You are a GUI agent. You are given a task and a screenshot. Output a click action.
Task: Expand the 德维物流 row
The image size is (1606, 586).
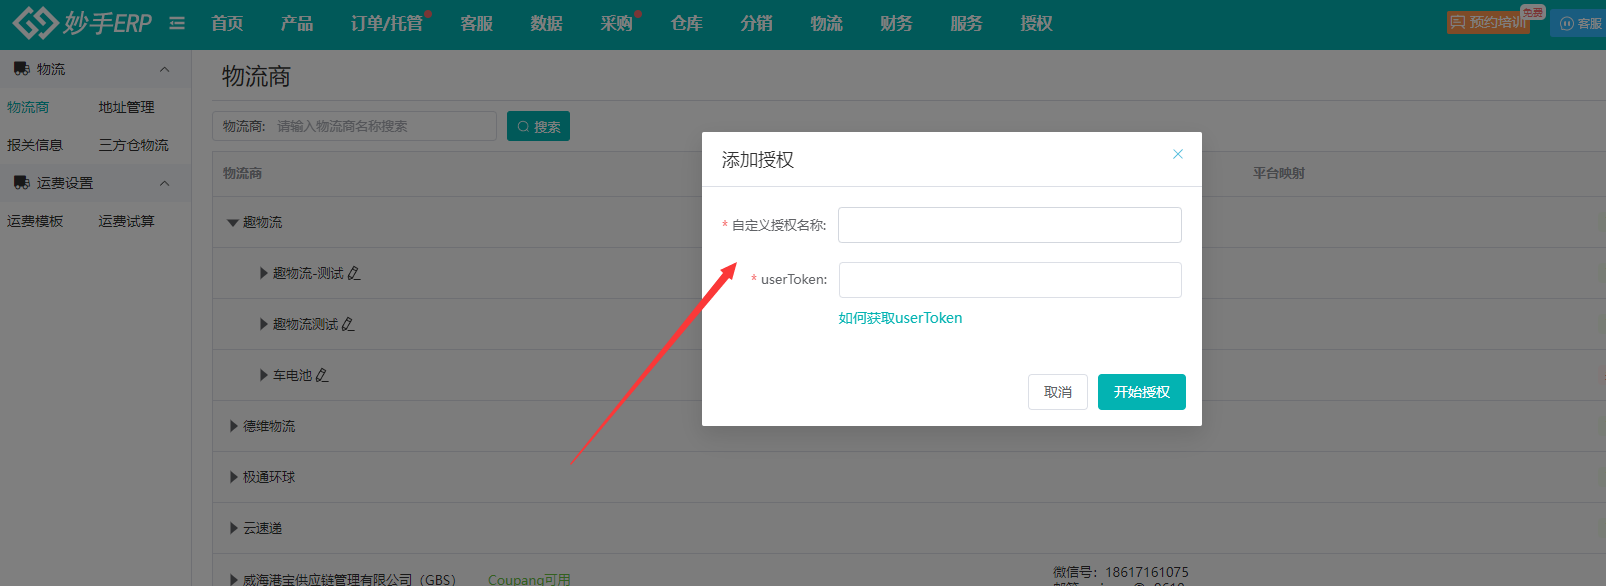234,426
